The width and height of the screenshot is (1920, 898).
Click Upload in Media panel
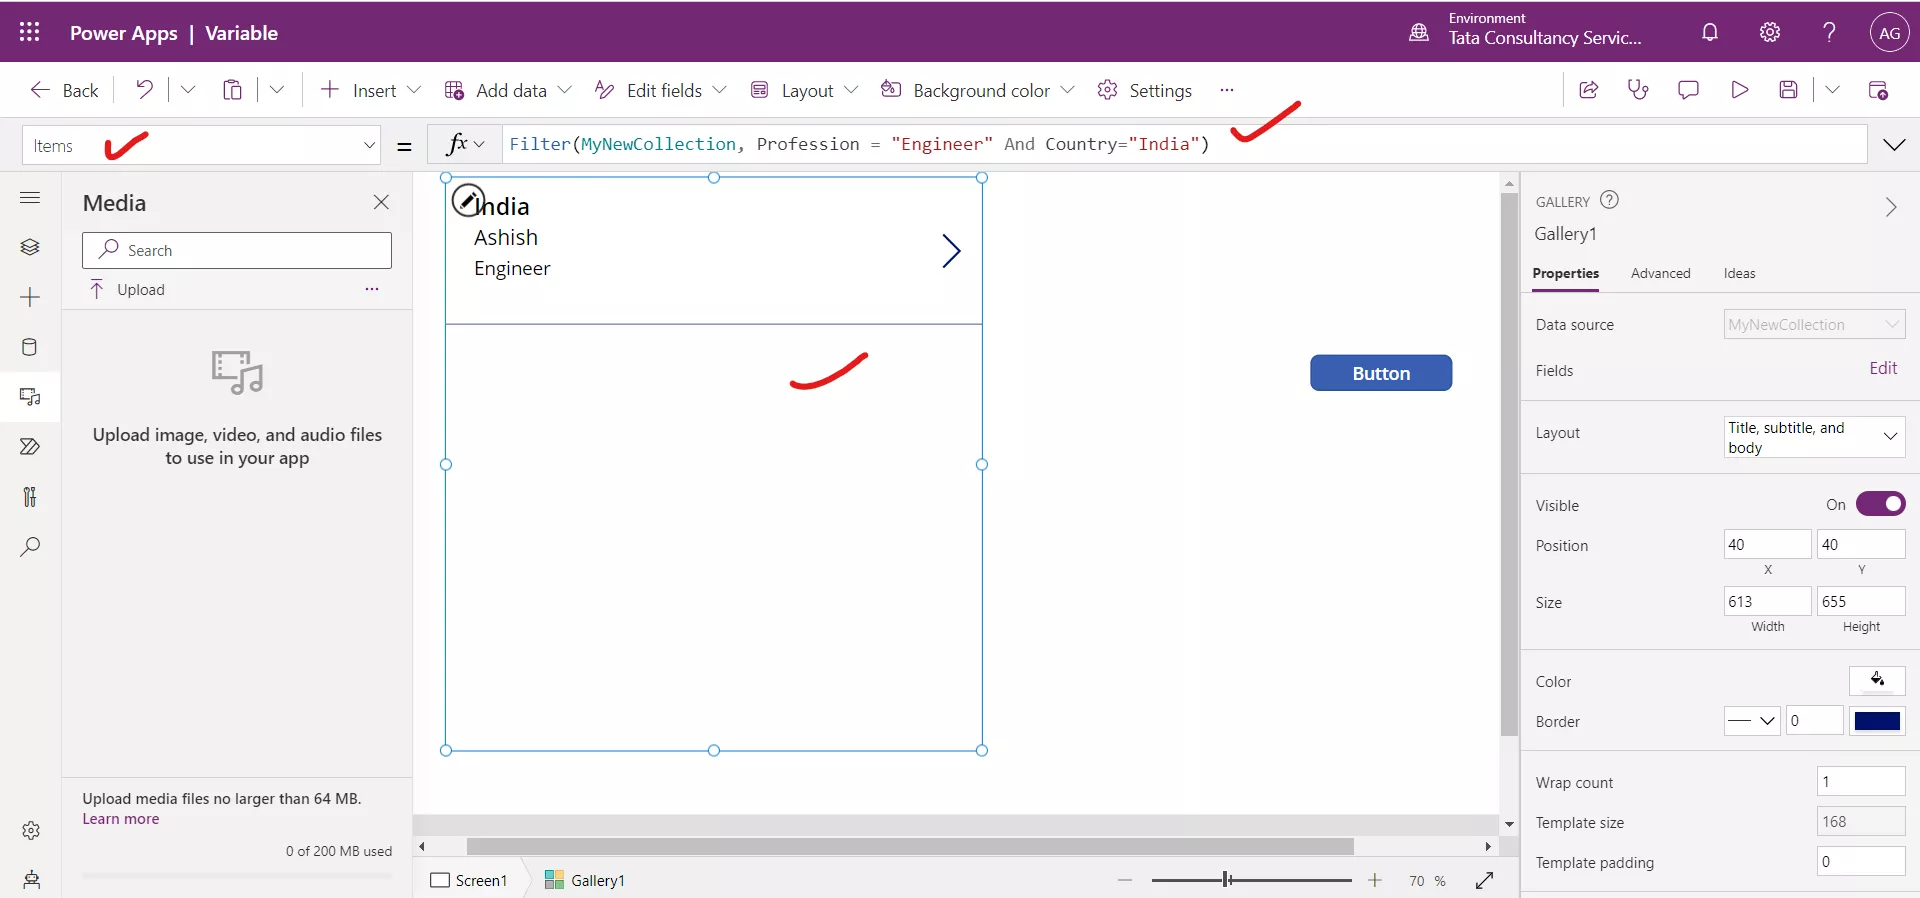(x=127, y=290)
